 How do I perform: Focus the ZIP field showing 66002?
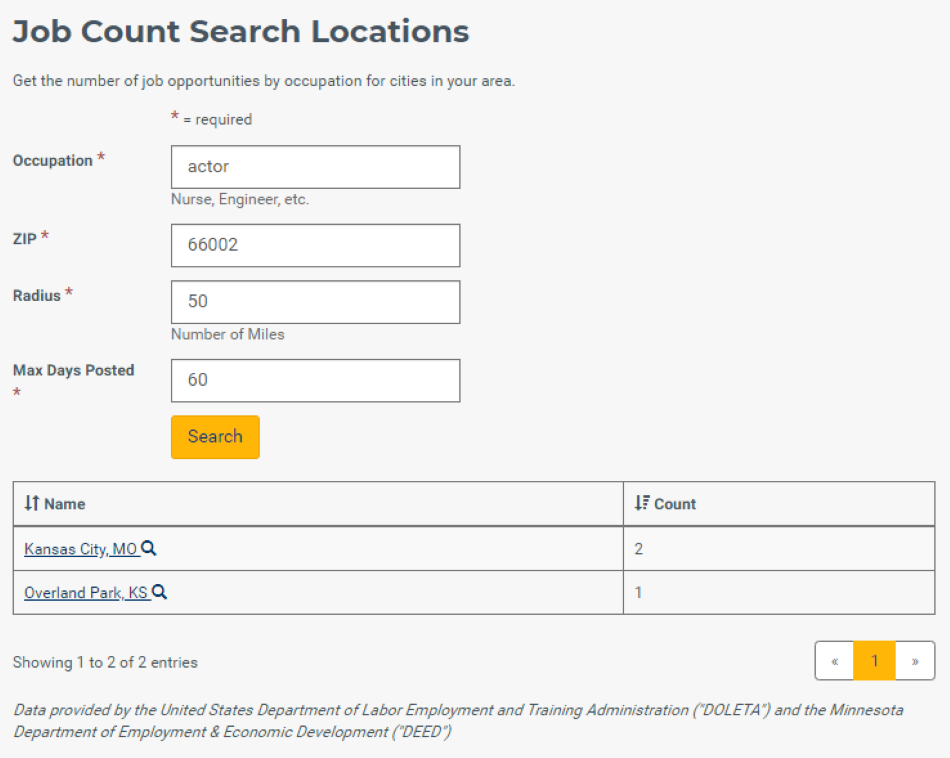[x=316, y=245]
